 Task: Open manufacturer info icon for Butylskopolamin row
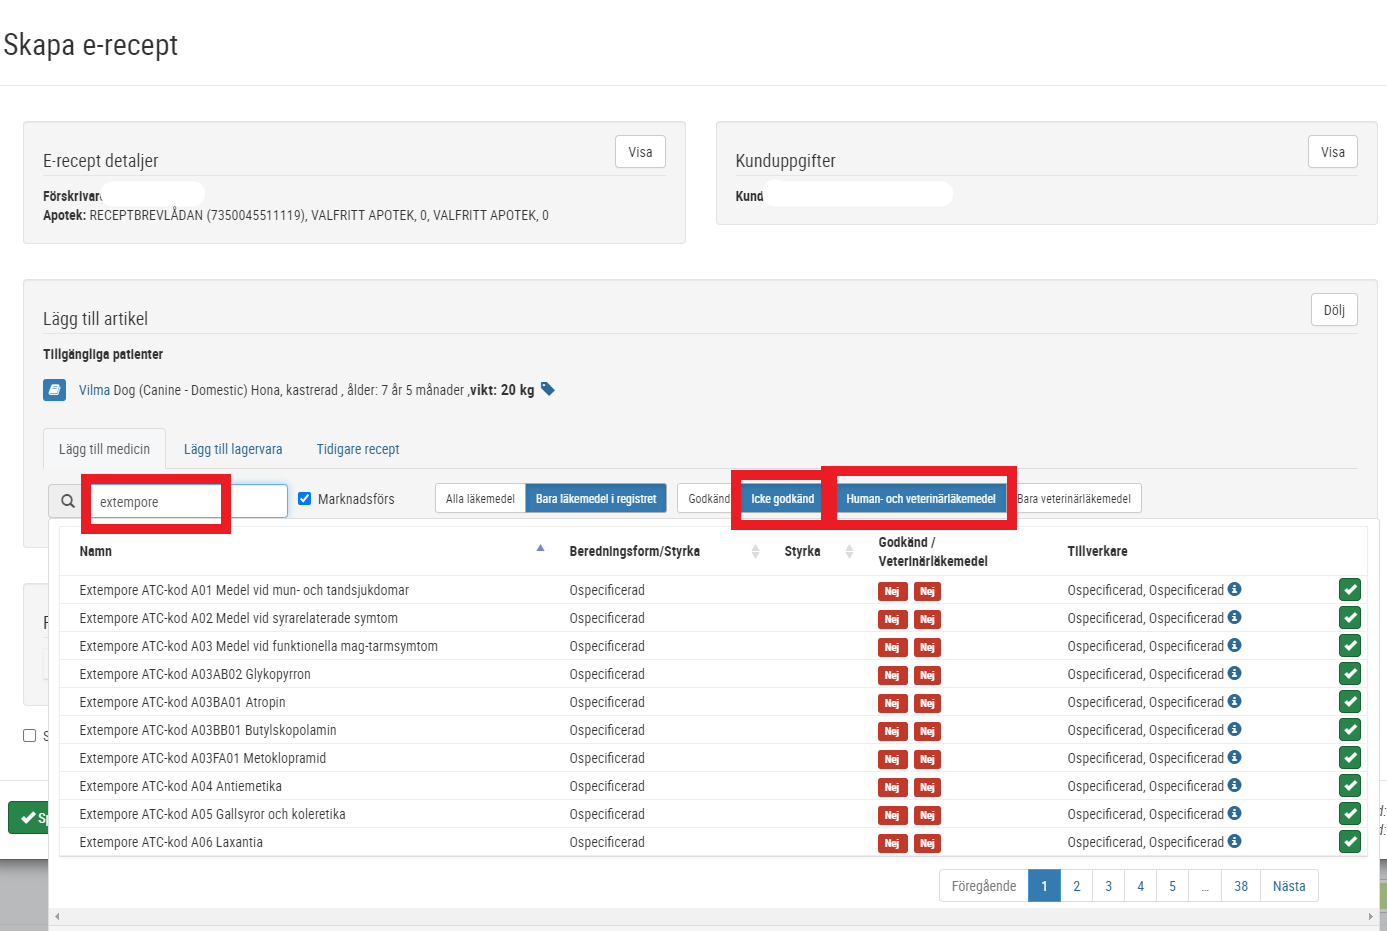(1235, 729)
